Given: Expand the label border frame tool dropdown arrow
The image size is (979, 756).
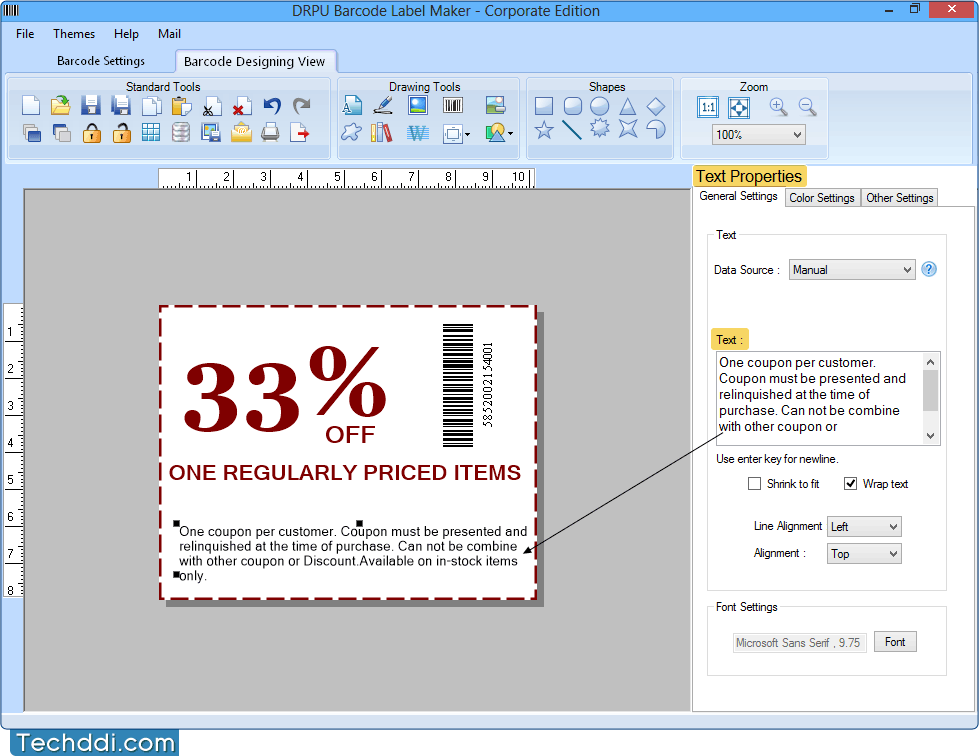Looking at the screenshot, I should coord(467,134).
